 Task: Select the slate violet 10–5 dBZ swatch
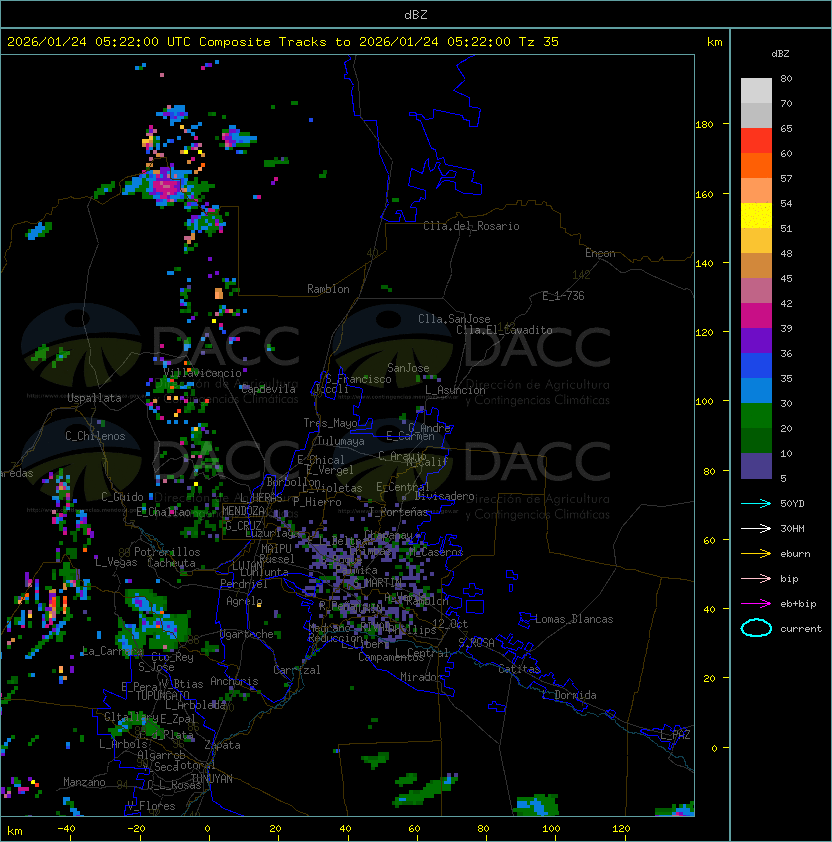point(756,466)
